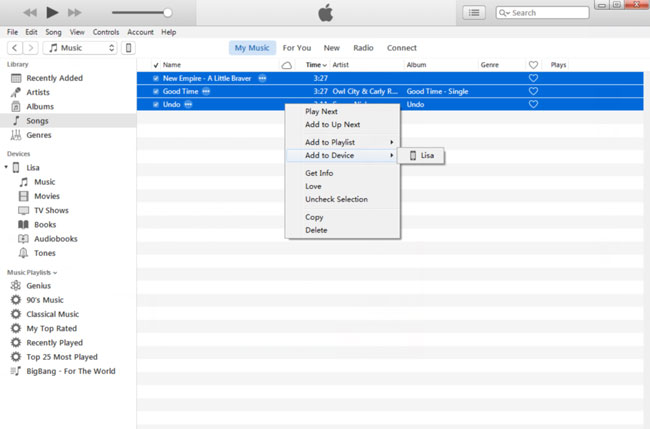Open BigBang - For The World playlist
Image resolution: width=650 pixels, height=429 pixels.
(70, 371)
